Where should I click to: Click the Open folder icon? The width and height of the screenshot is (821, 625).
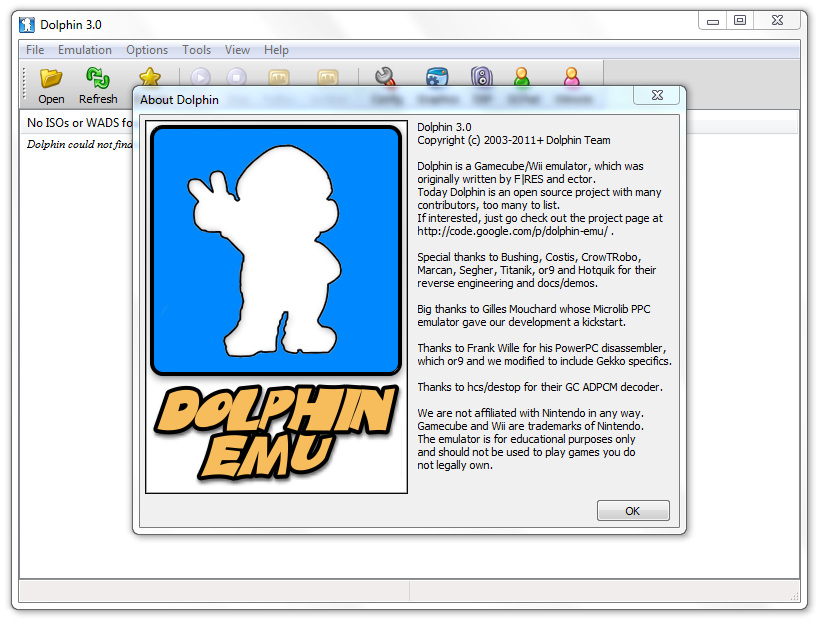[x=51, y=78]
